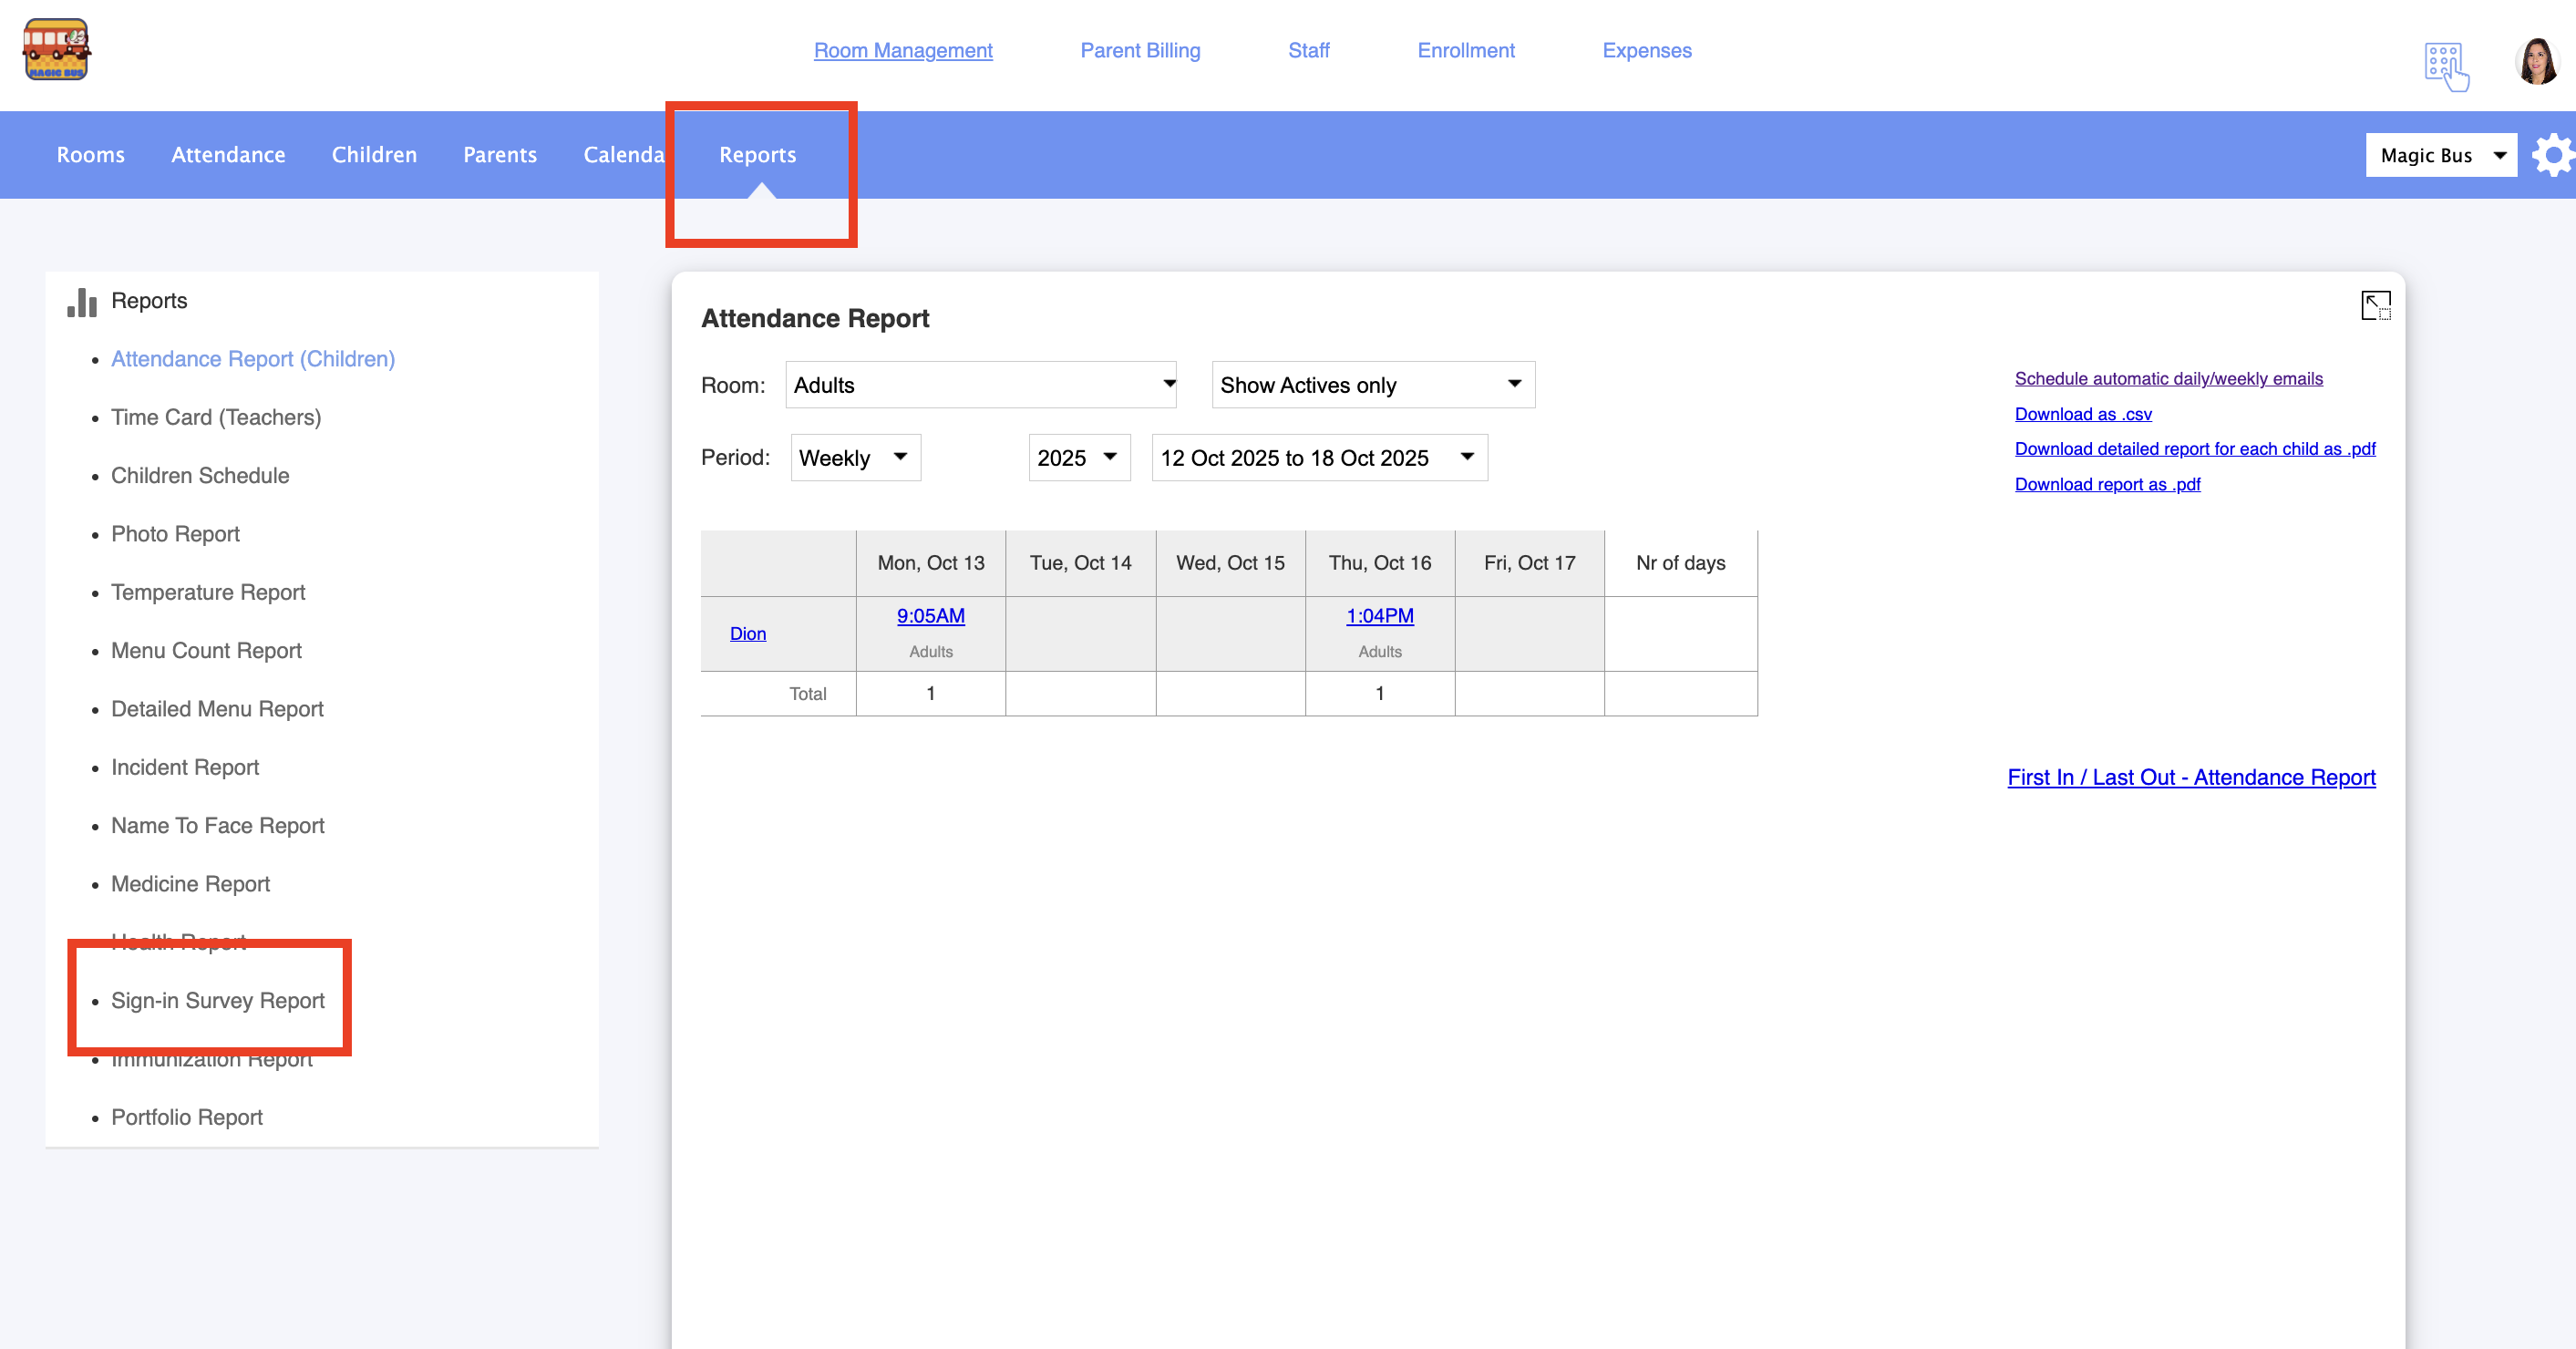Screen dimensions: 2576x1349
Task: Open the settings gear icon
Action: (2553, 155)
